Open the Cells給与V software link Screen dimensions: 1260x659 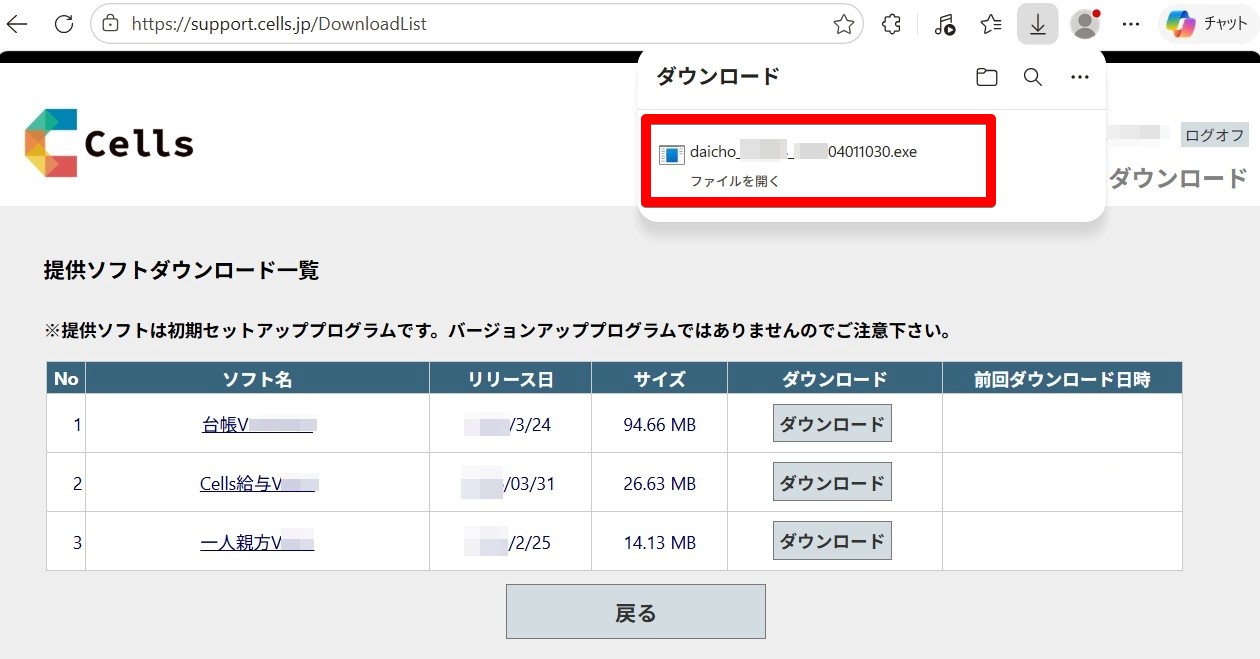coord(259,483)
